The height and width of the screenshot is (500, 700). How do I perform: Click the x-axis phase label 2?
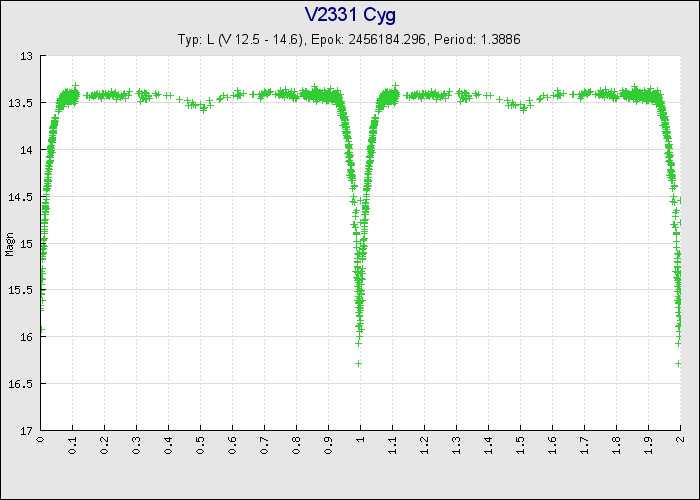point(681,439)
